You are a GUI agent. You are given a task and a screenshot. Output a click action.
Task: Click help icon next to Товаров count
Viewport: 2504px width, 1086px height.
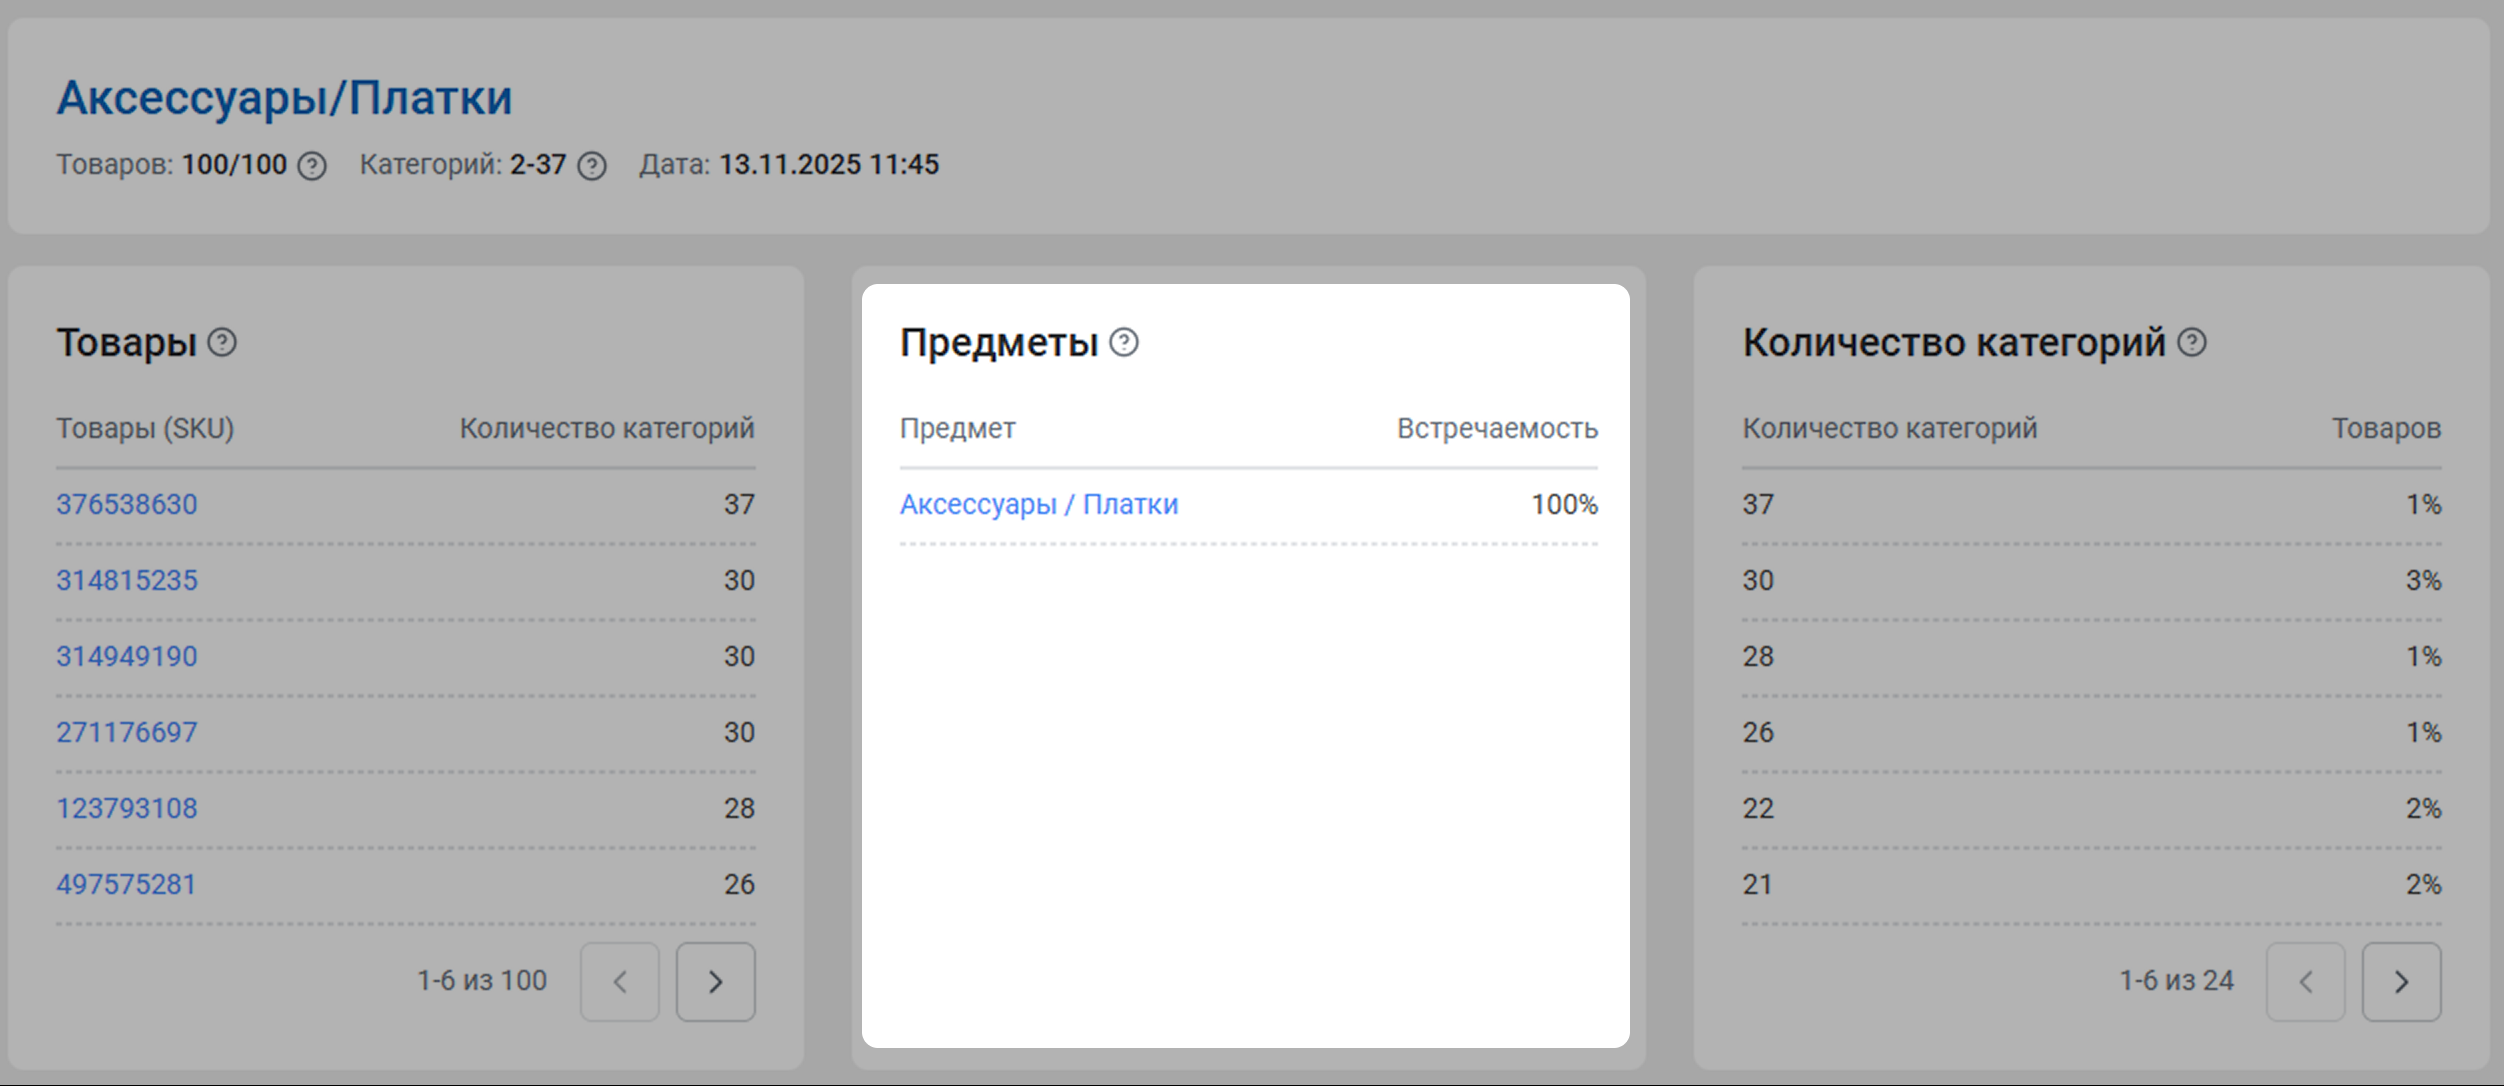coord(312,166)
